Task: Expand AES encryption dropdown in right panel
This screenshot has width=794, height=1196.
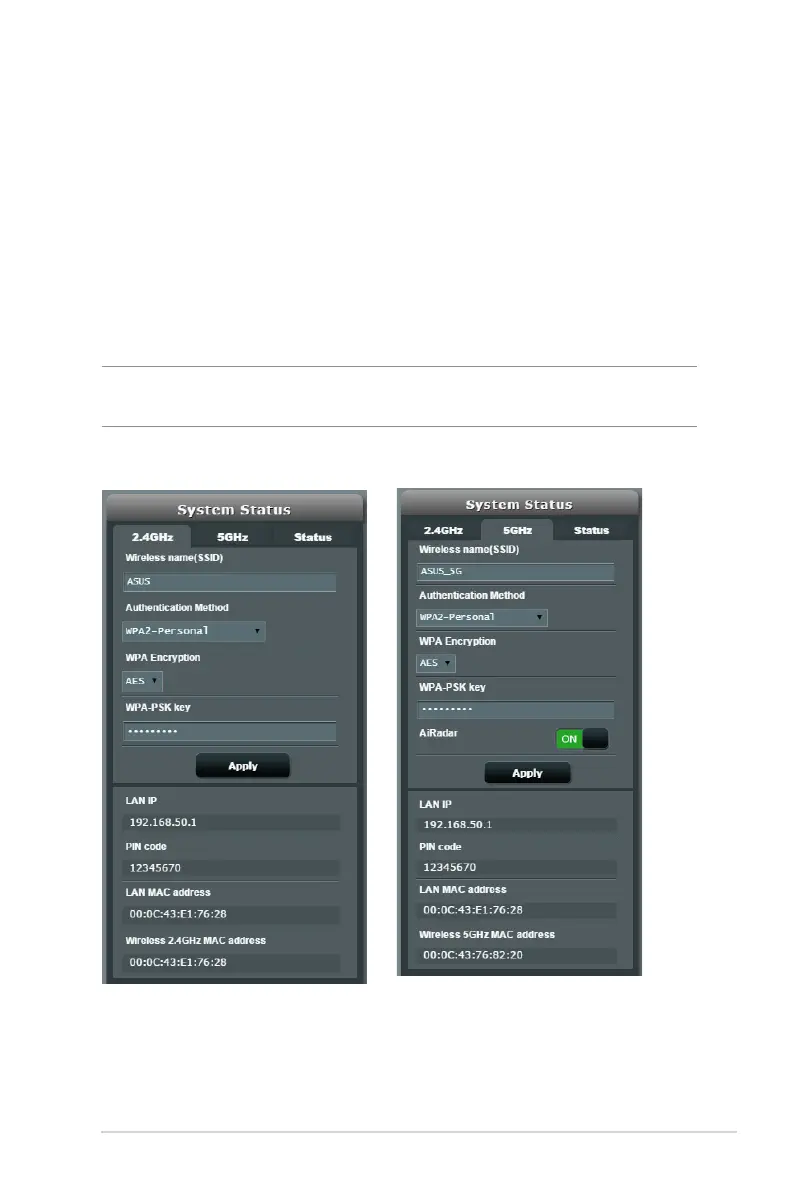Action: click(x=436, y=663)
